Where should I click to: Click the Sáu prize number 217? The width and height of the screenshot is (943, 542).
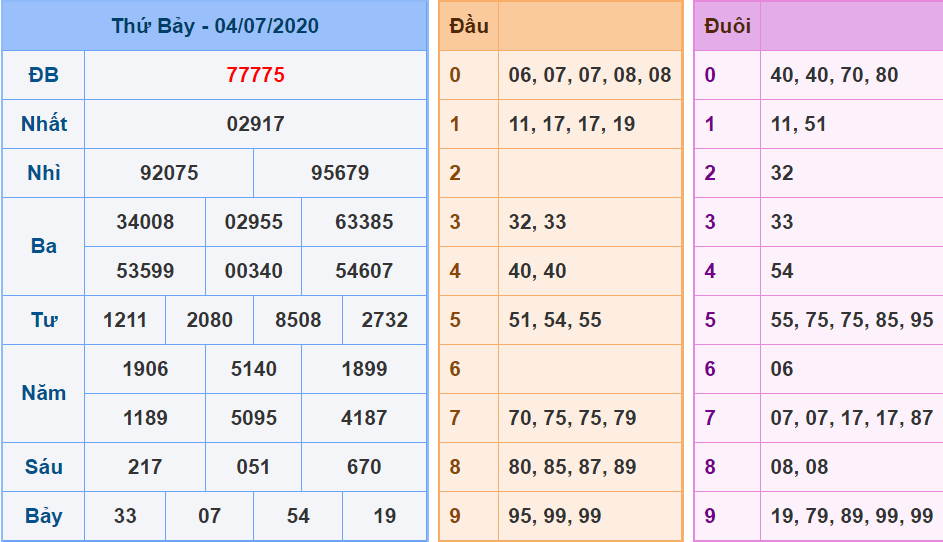point(145,467)
